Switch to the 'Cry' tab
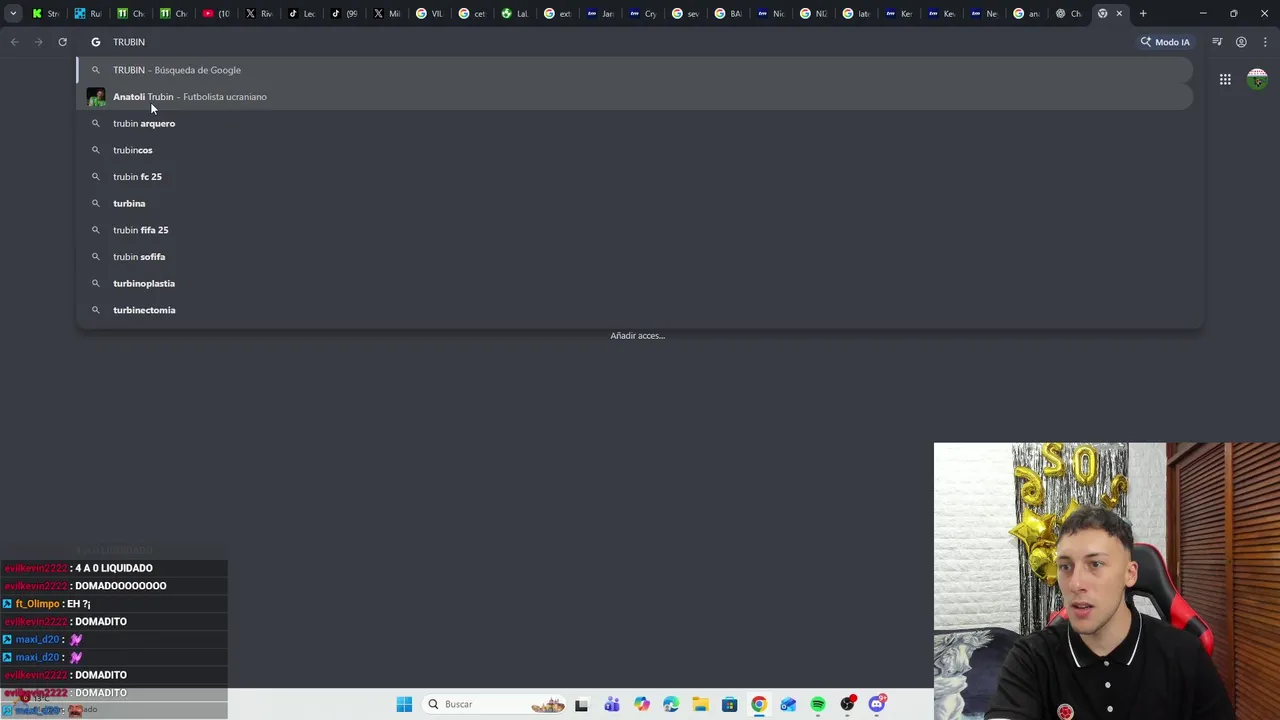 click(x=643, y=13)
